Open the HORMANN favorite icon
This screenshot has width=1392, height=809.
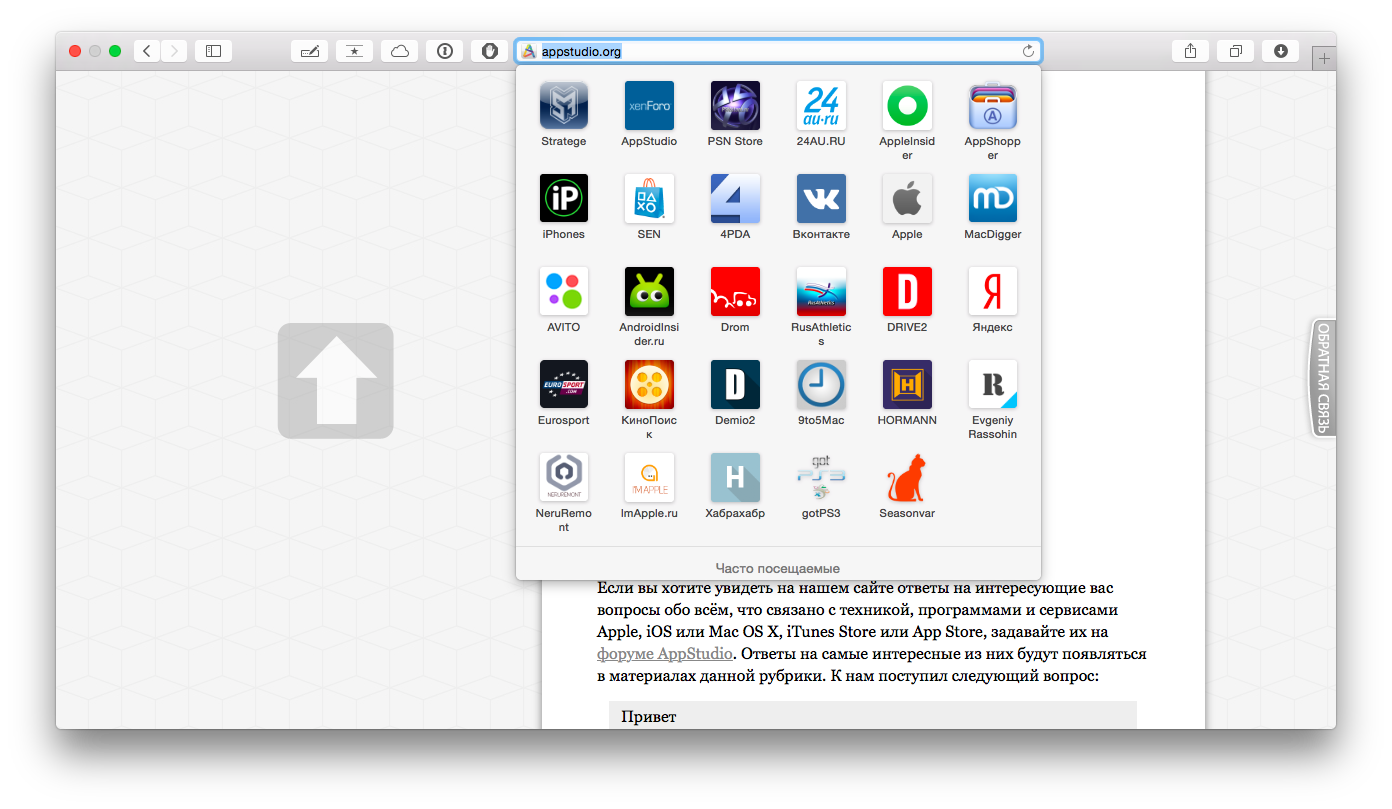pos(907,385)
